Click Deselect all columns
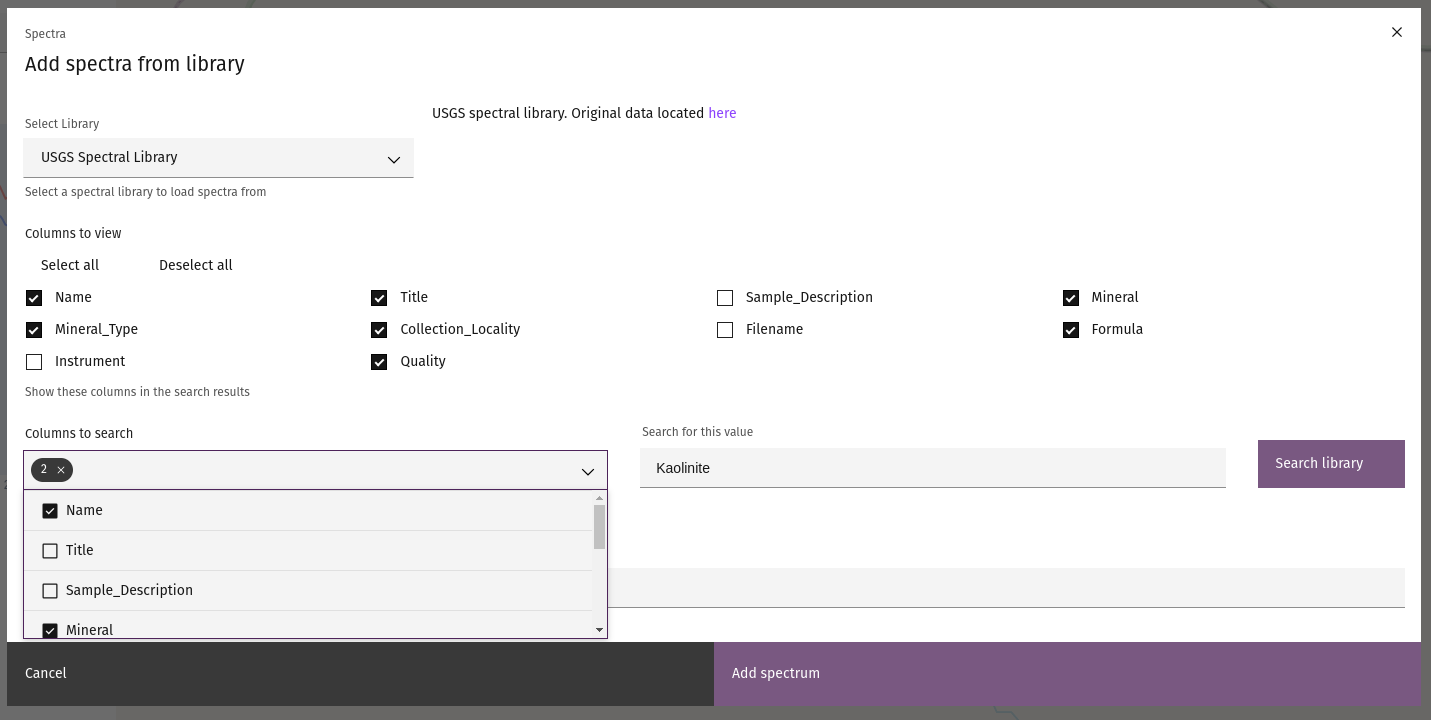This screenshot has width=1431, height=720. point(195,265)
